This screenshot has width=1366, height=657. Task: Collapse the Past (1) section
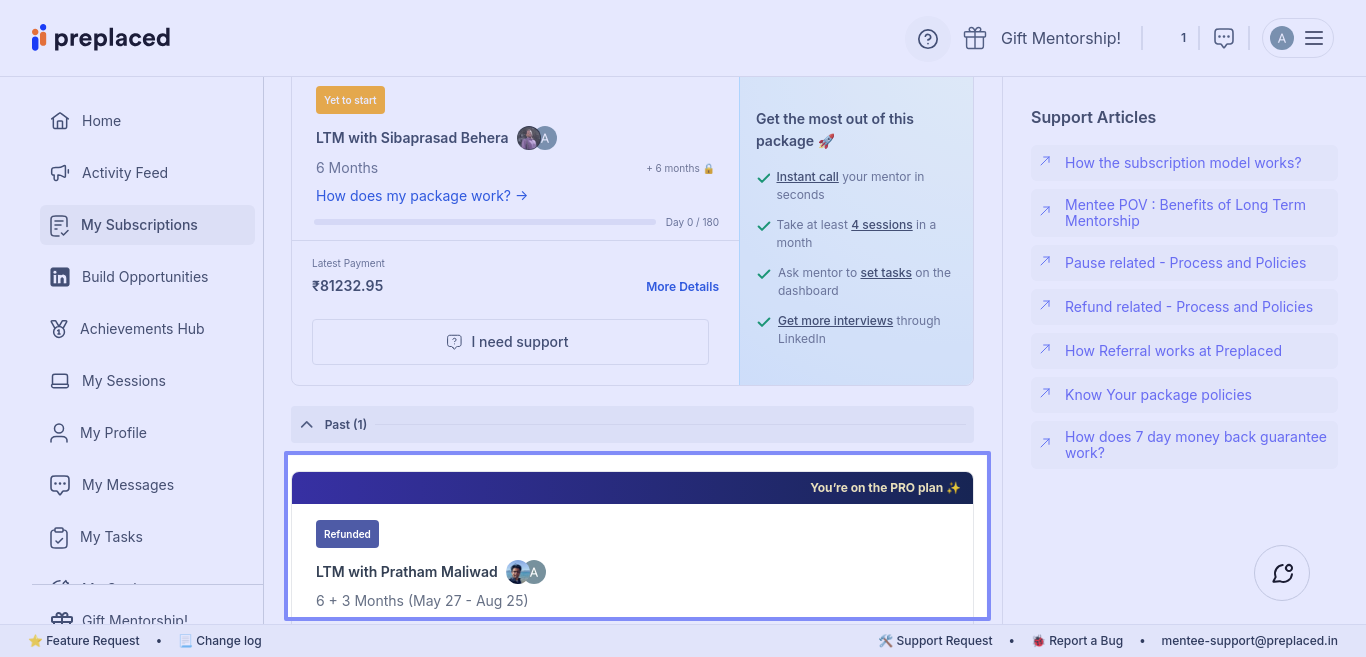(x=307, y=424)
